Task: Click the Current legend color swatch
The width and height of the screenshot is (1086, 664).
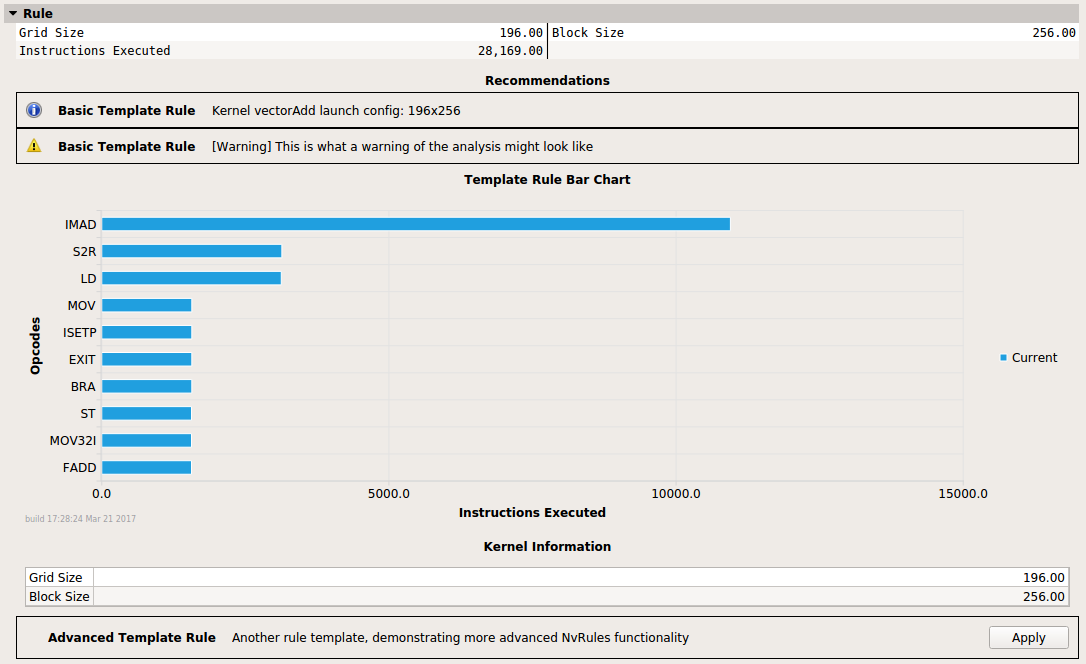Action: pos(1003,358)
